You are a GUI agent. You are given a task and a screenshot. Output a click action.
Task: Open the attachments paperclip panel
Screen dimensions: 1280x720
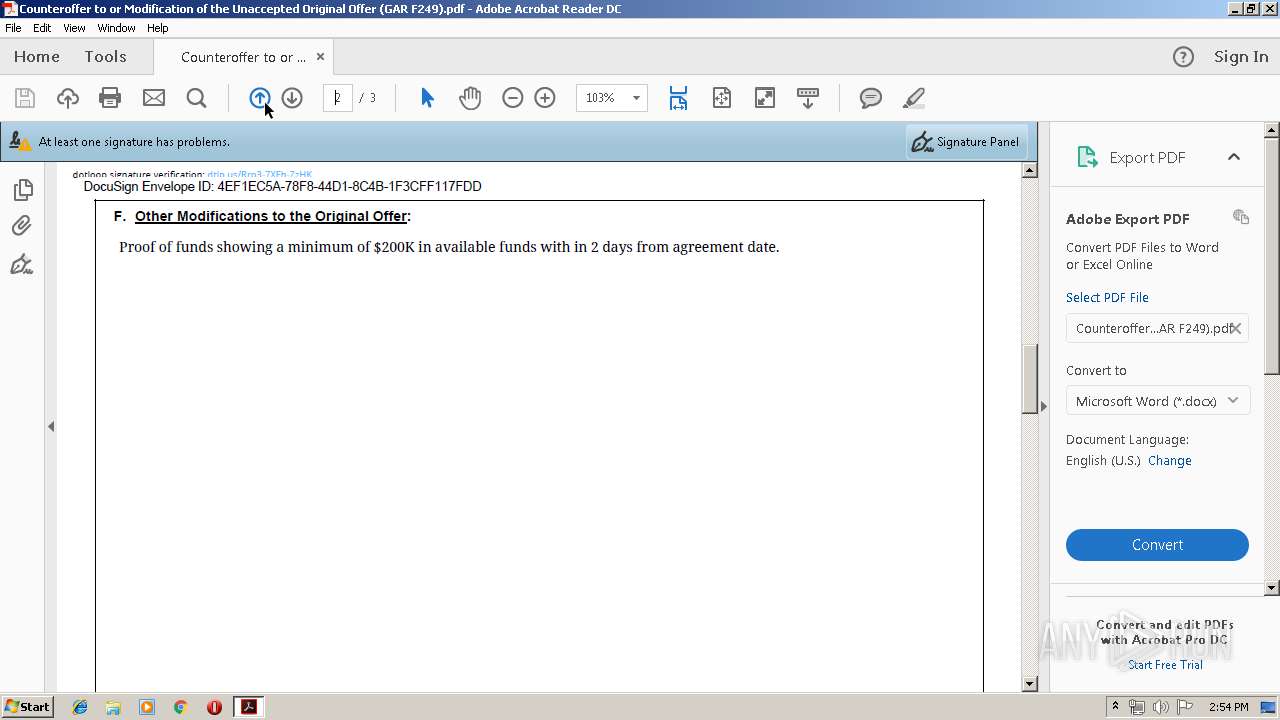coord(22,226)
